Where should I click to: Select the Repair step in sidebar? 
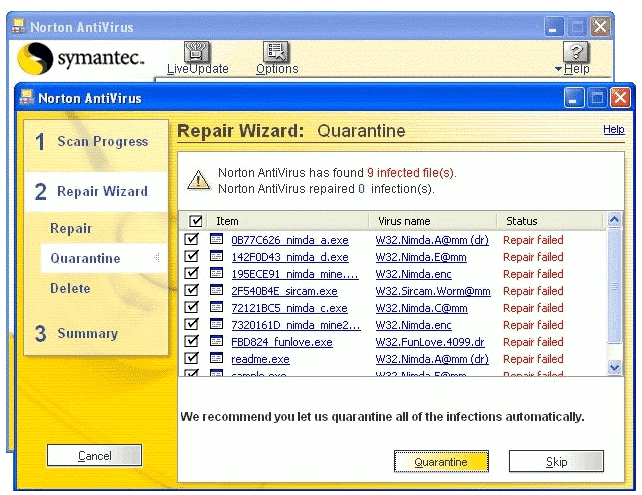71,229
